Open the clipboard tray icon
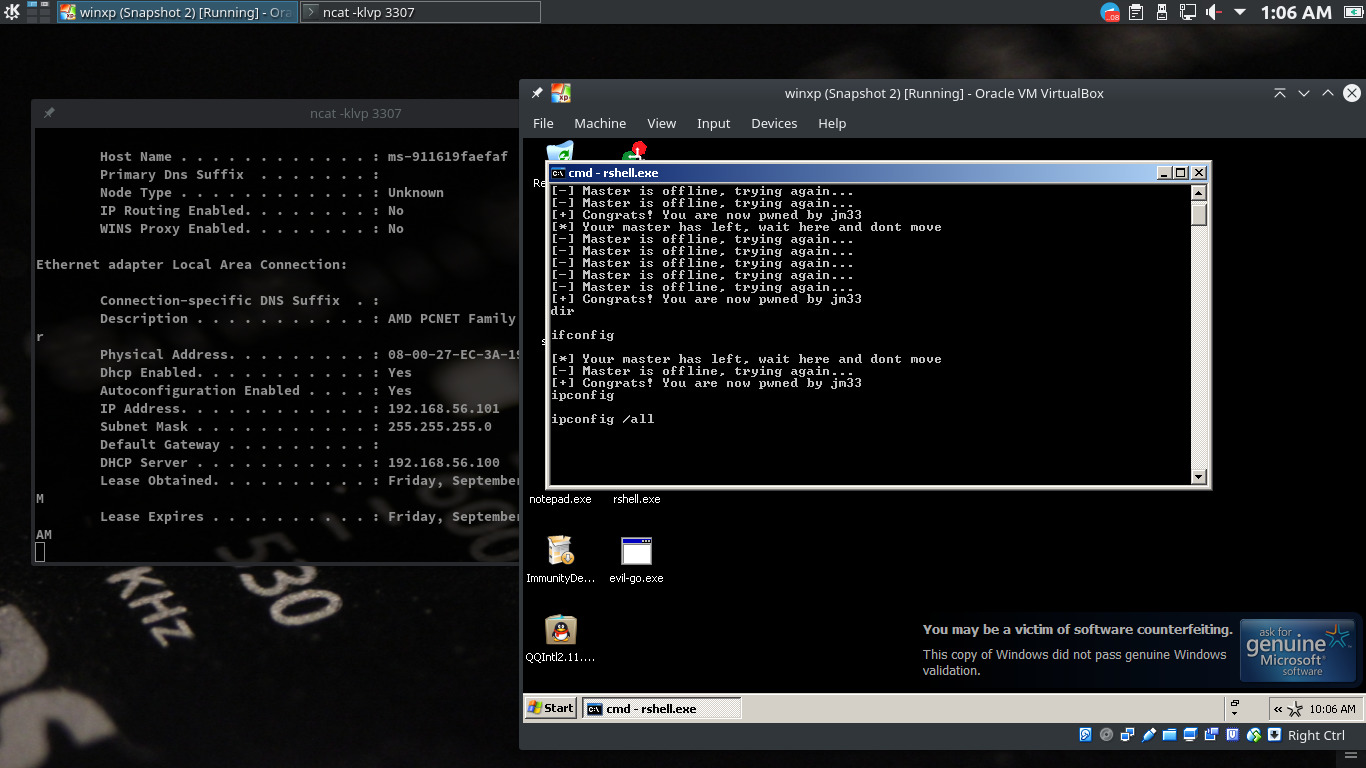Image resolution: width=1366 pixels, height=768 pixels. [x=1136, y=12]
